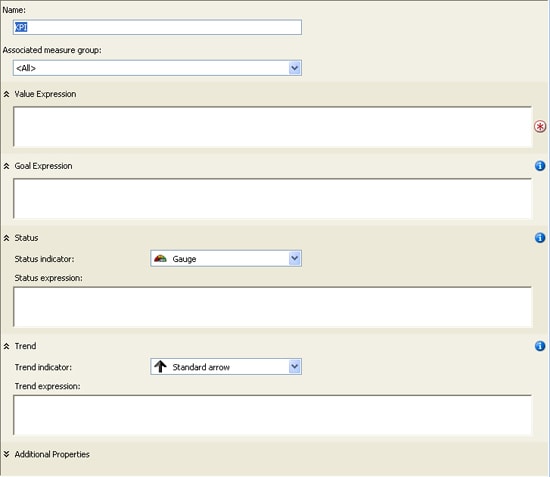Image resolution: width=550 pixels, height=477 pixels.
Task: Click the Name text field
Action: coord(157,27)
